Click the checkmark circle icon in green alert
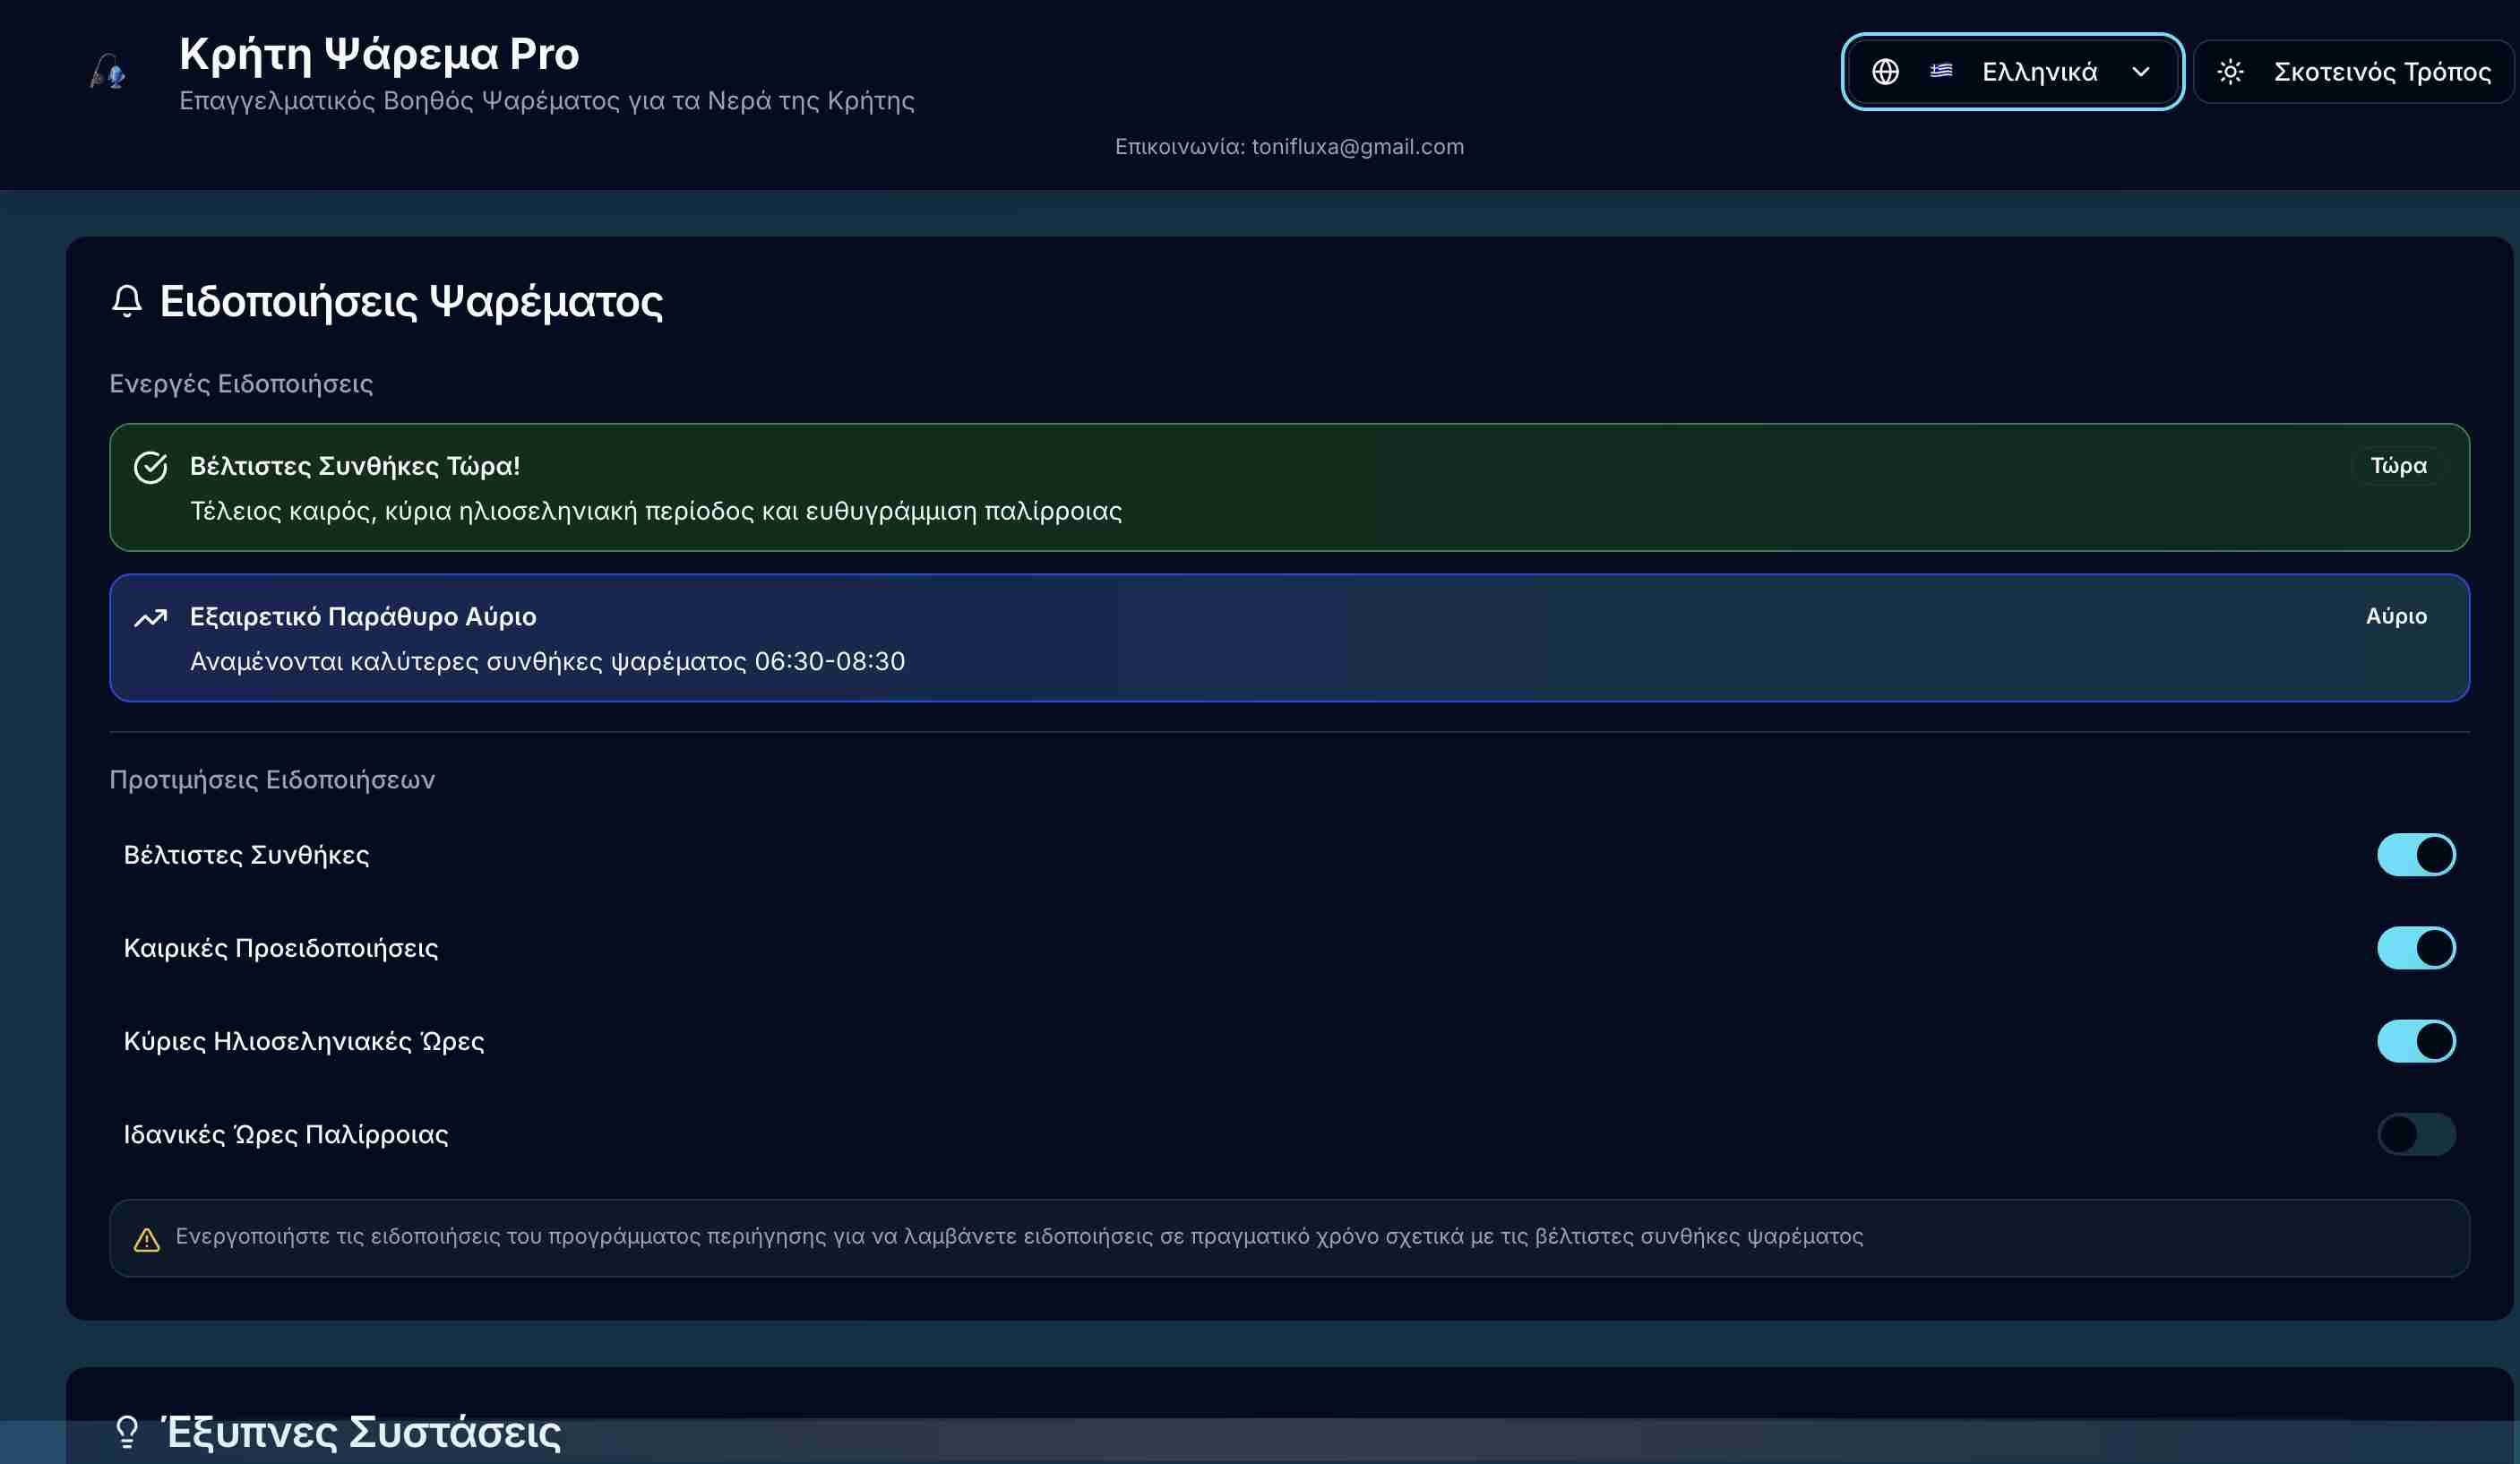 (x=151, y=467)
